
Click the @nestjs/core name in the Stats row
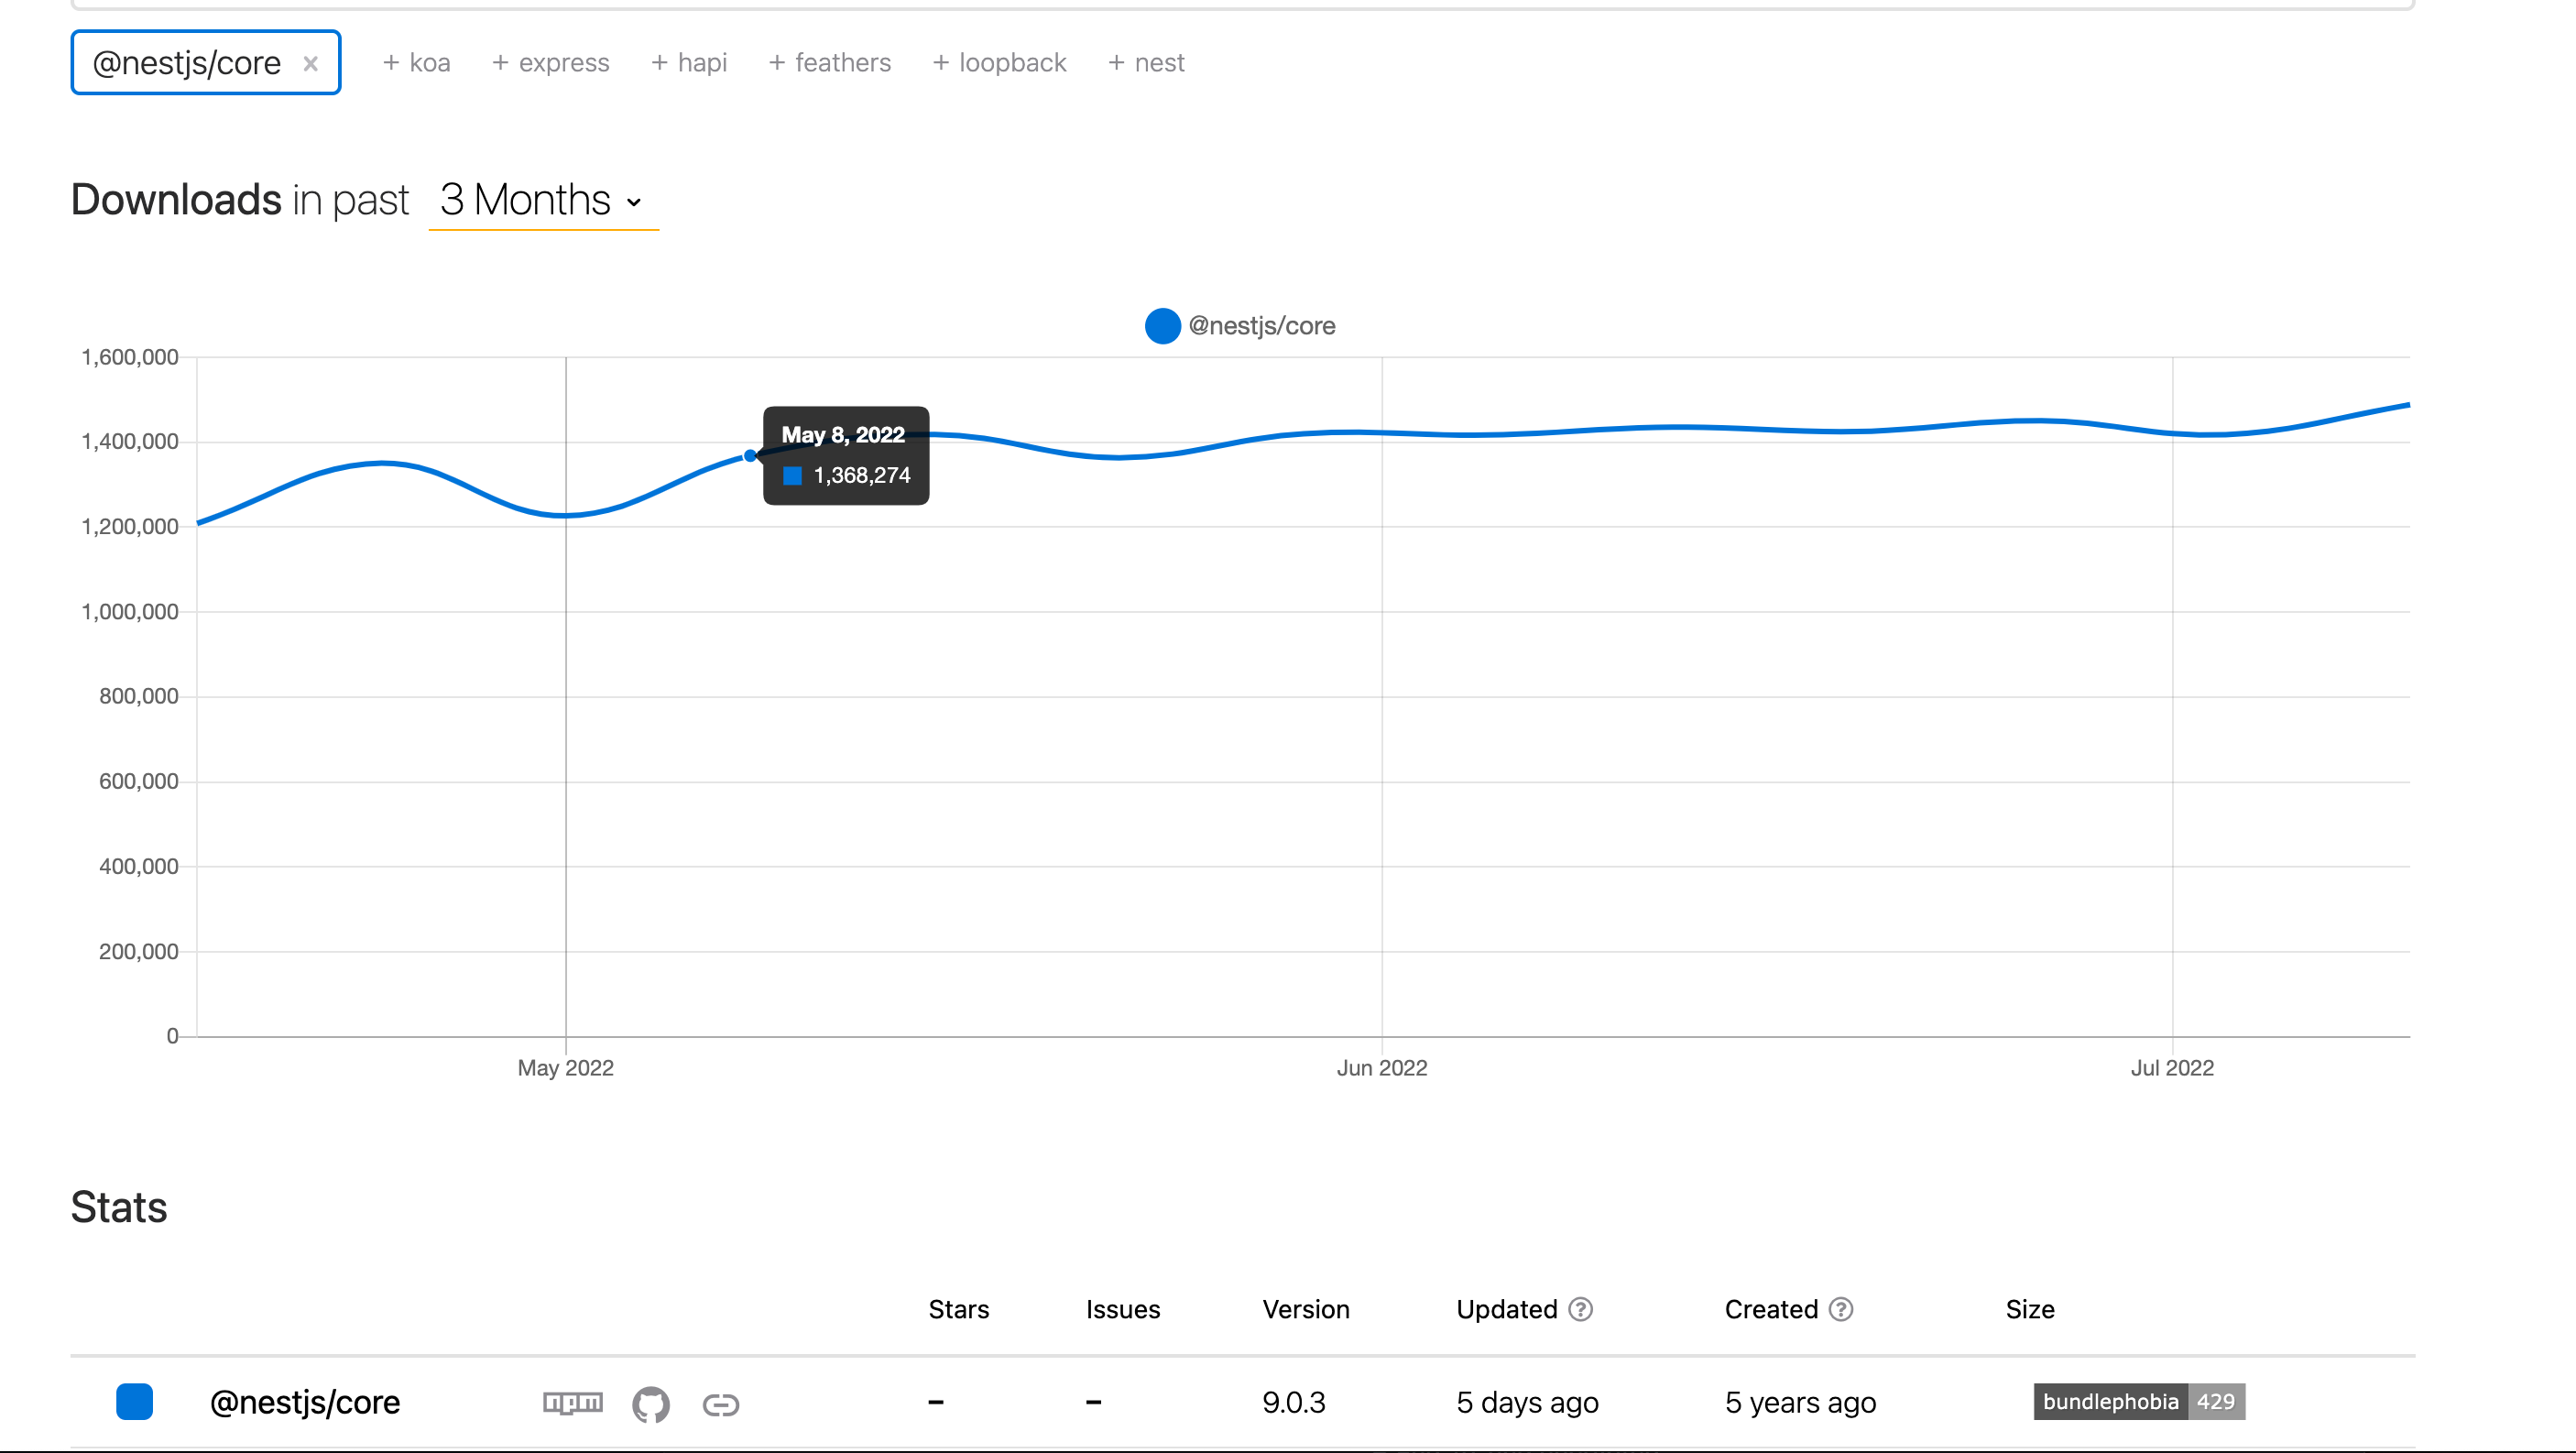(305, 1402)
